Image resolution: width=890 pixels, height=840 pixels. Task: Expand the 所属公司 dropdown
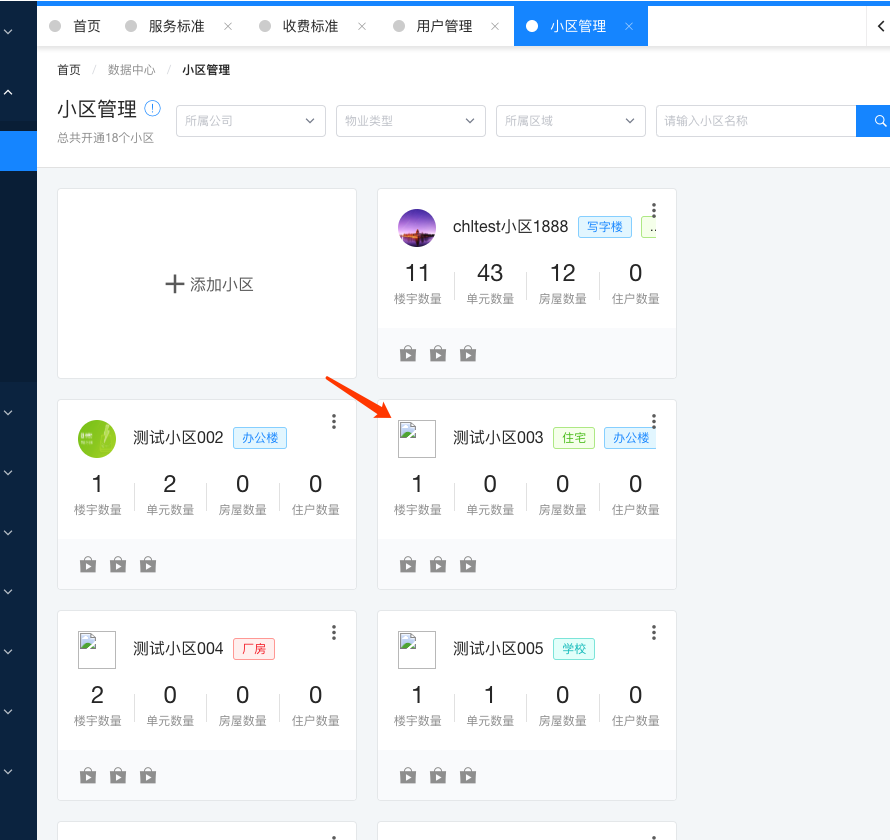250,121
